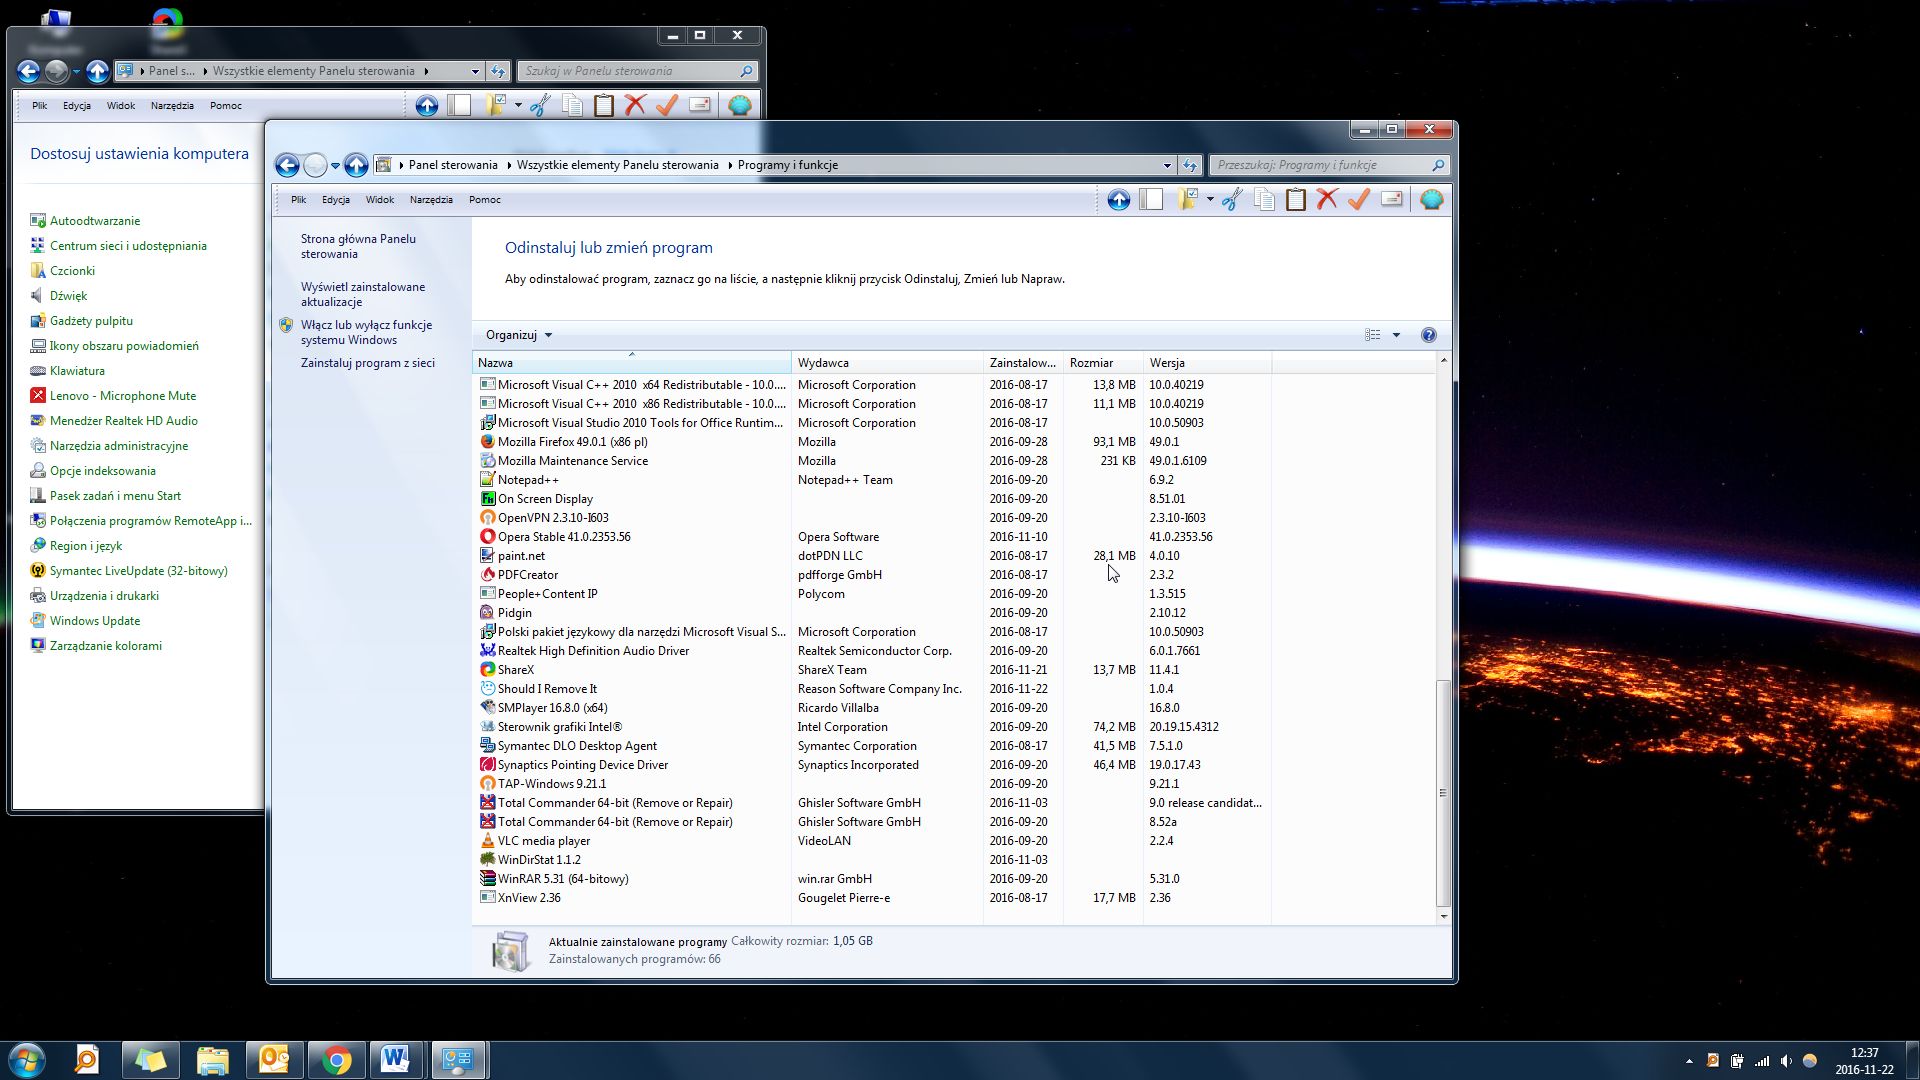Click the Up arrow next to the address bar in front window
This screenshot has height=1080, width=1920.
pos(356,166)
